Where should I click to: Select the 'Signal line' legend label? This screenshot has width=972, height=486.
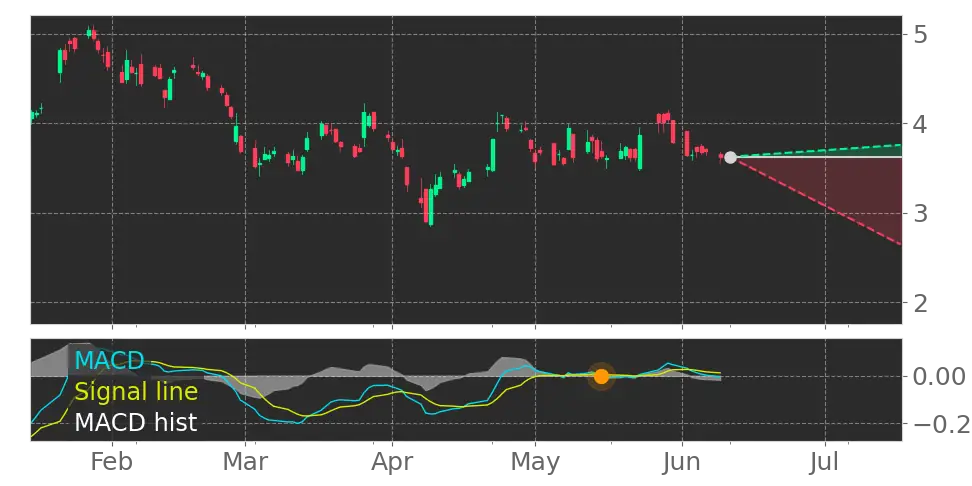[x=136, y=392]
